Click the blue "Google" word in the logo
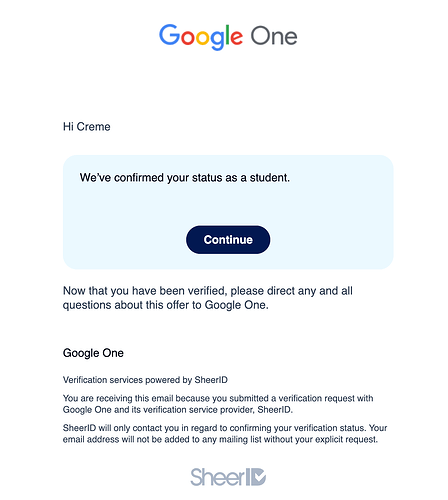The width and height of the screenshot is (448, 500). click(x=201, y=37)
